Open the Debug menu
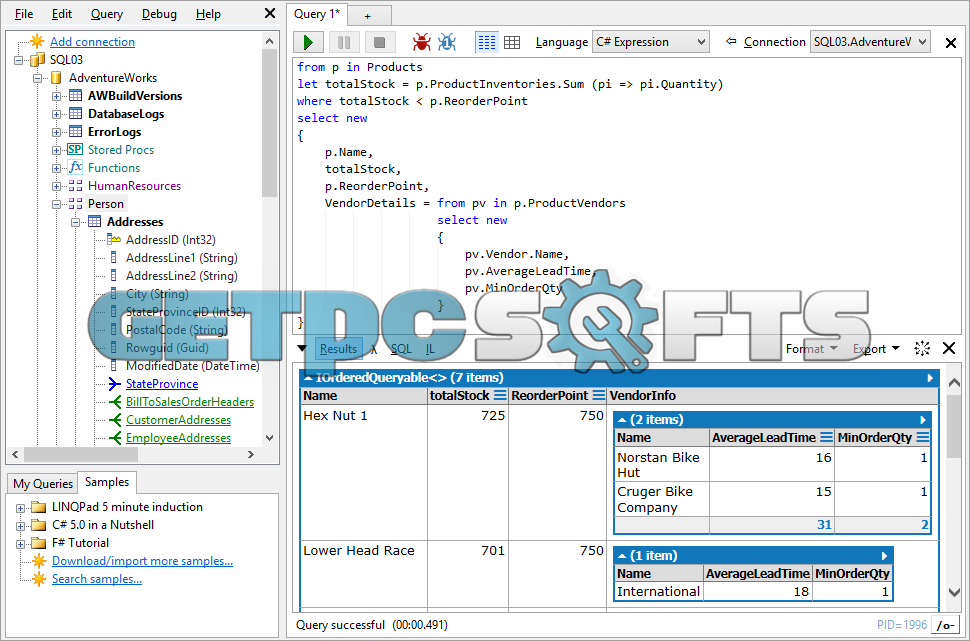The width and height of the screenshot is (970, 641). click(159, 14)
